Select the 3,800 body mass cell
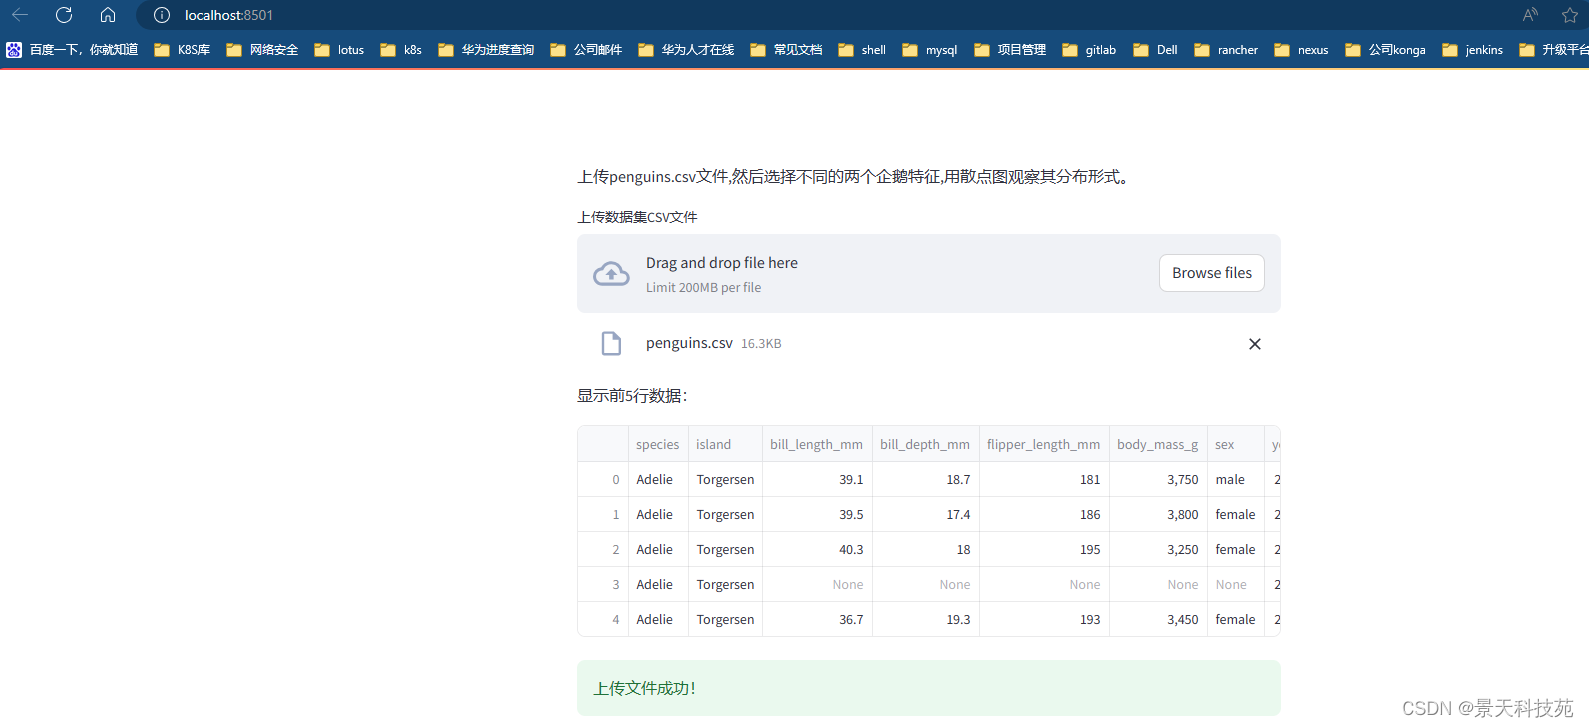This screenshot has height=727, width=1589. point(1158,515)
